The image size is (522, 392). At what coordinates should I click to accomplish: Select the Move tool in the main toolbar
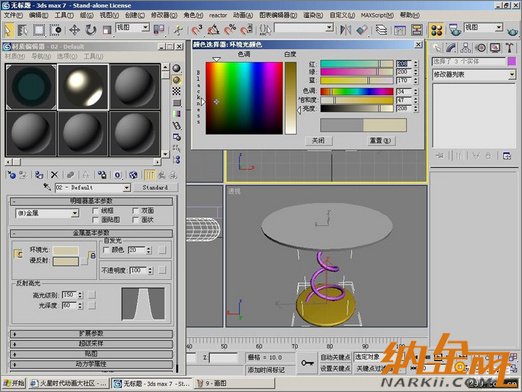click(74, 30)
